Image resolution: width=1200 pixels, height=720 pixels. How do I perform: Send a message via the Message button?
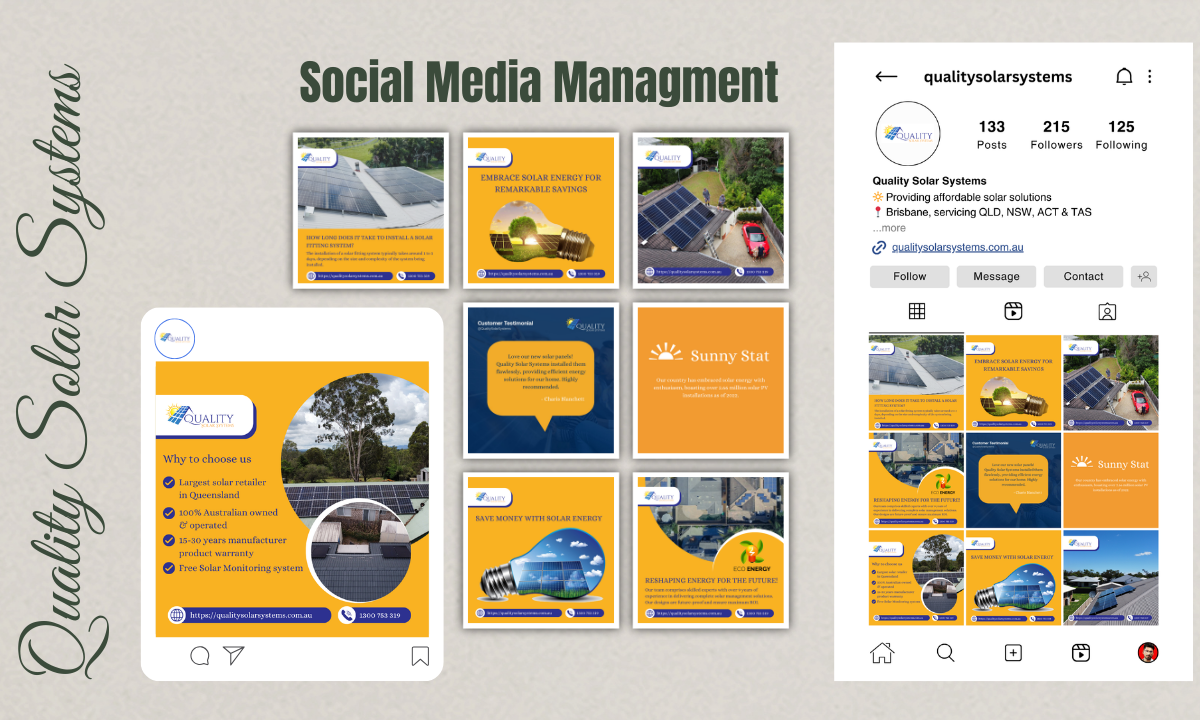pyautogui.click(x=996, y=276)
